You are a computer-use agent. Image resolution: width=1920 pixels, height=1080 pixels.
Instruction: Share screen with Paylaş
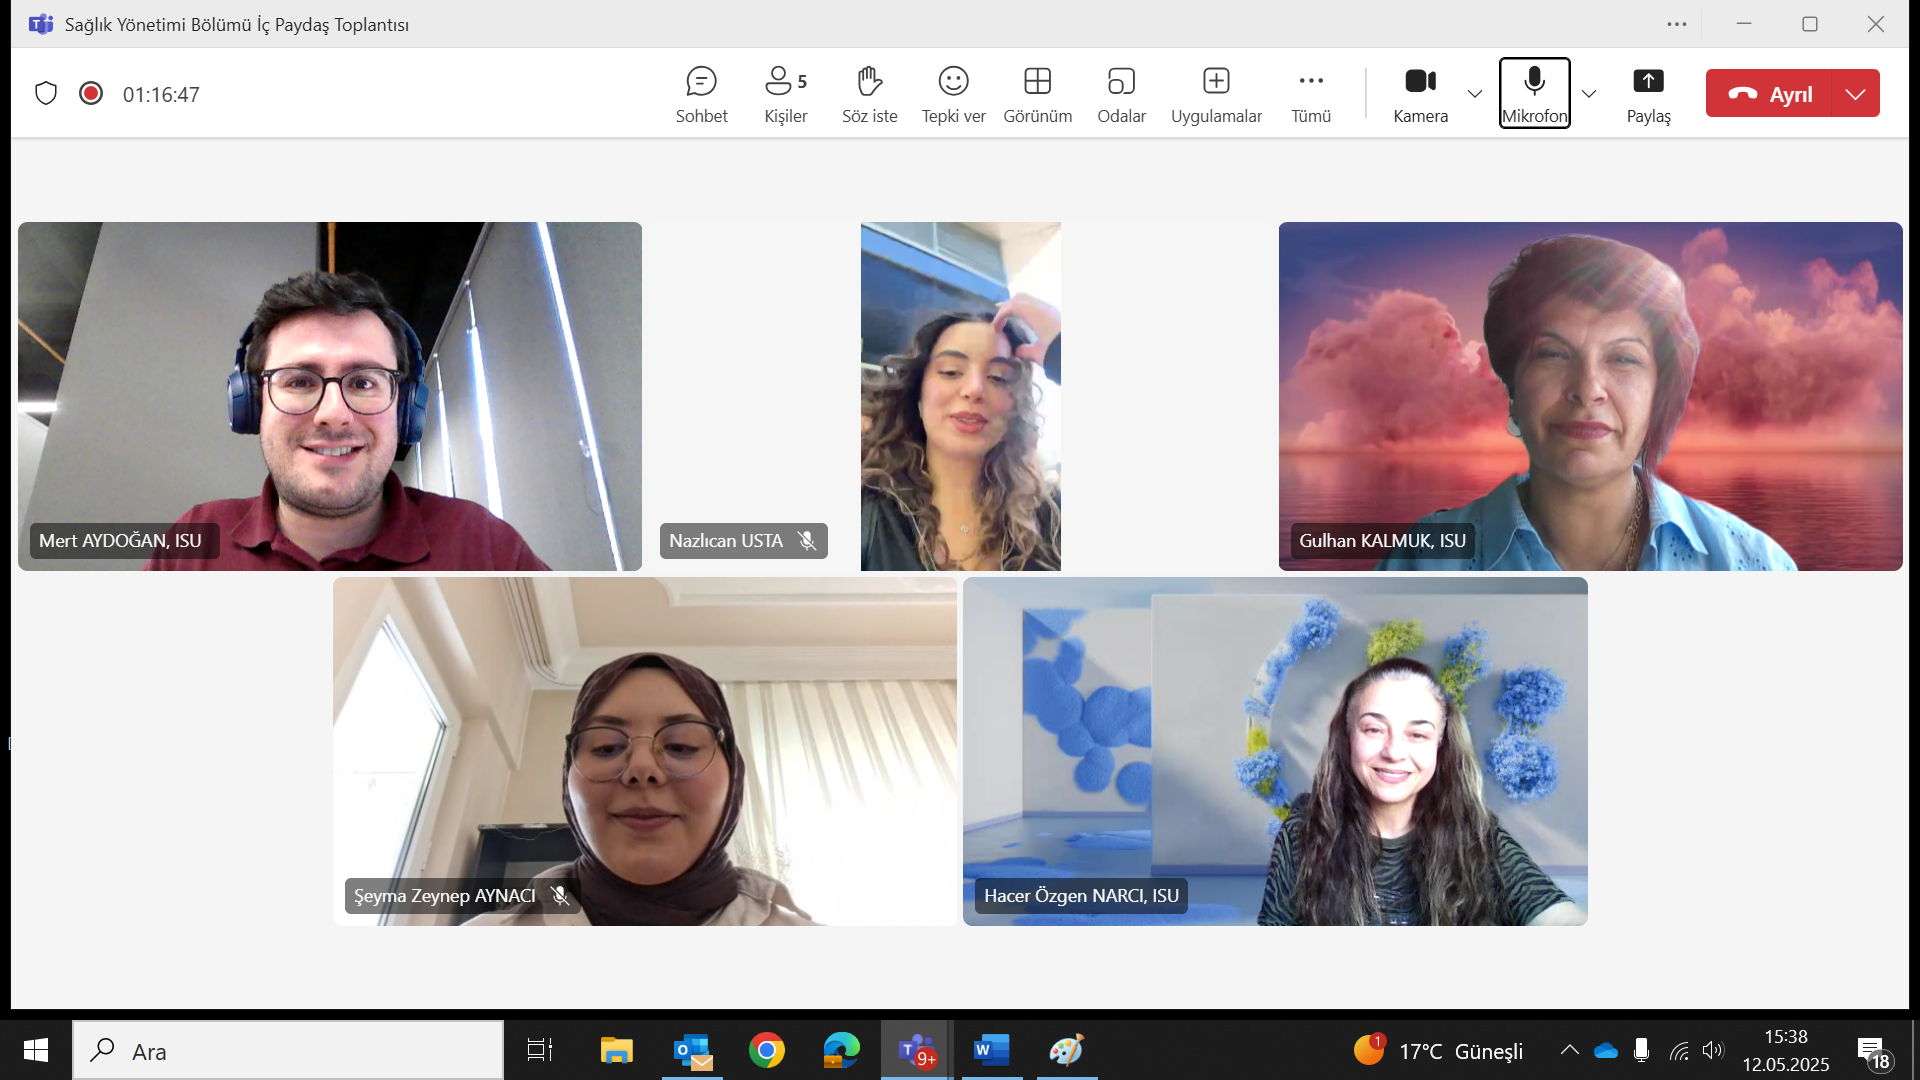point(1648,94)
